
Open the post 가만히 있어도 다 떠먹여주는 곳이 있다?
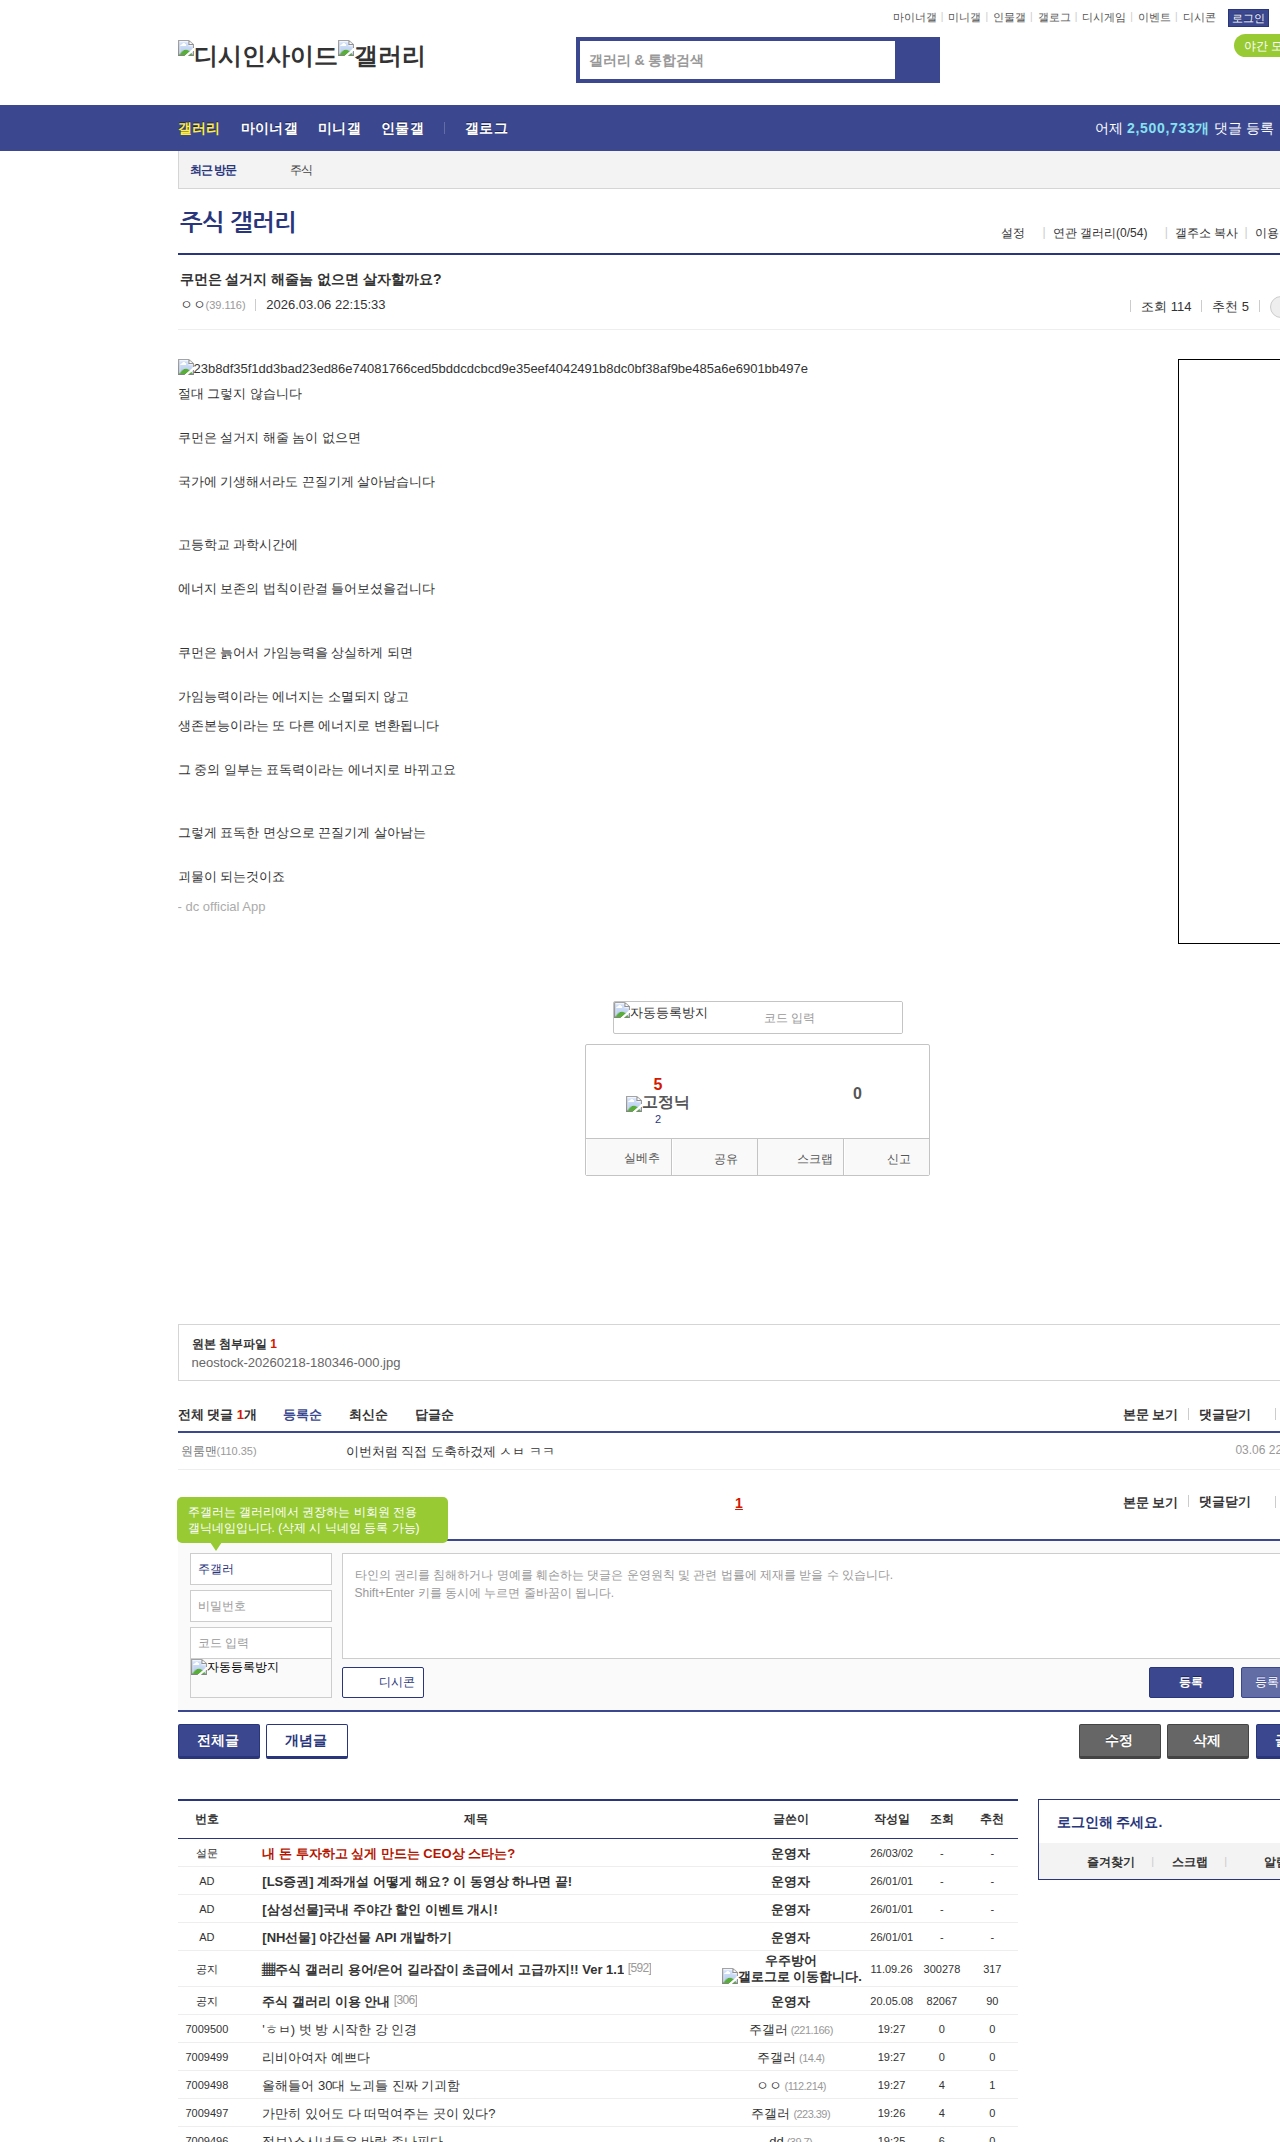pos(379,2114)
